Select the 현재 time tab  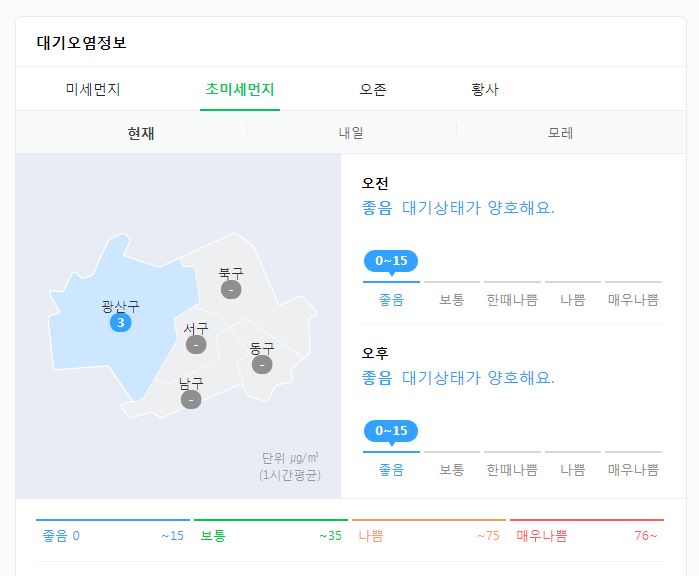[x=141, y=133]
